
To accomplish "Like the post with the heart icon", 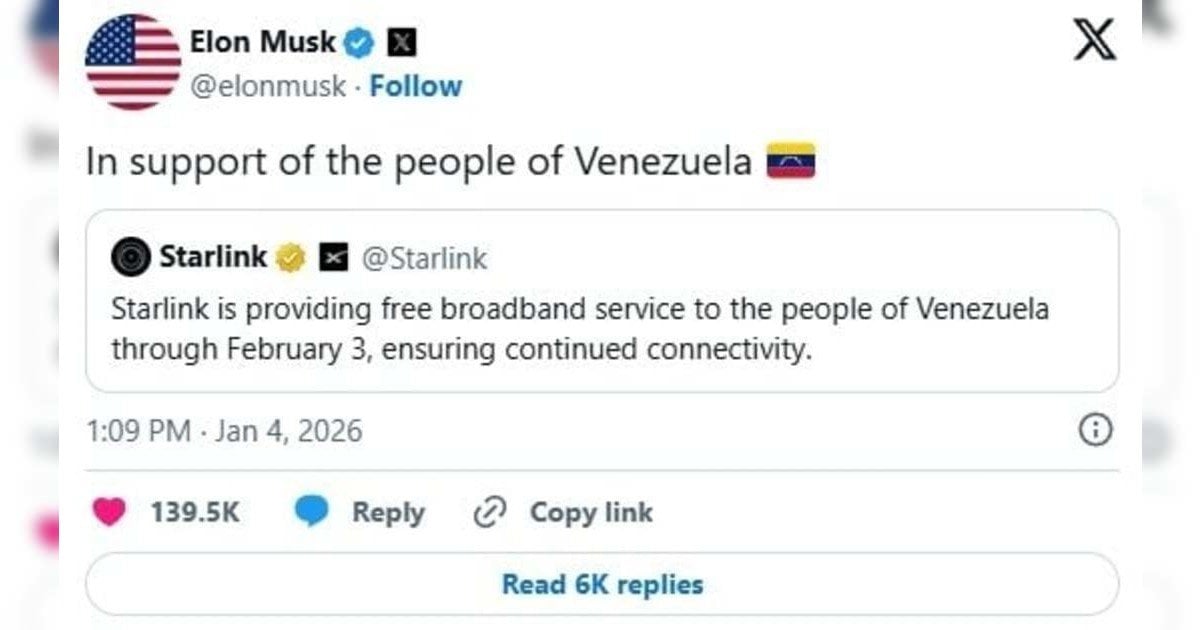I will point(108,512).
